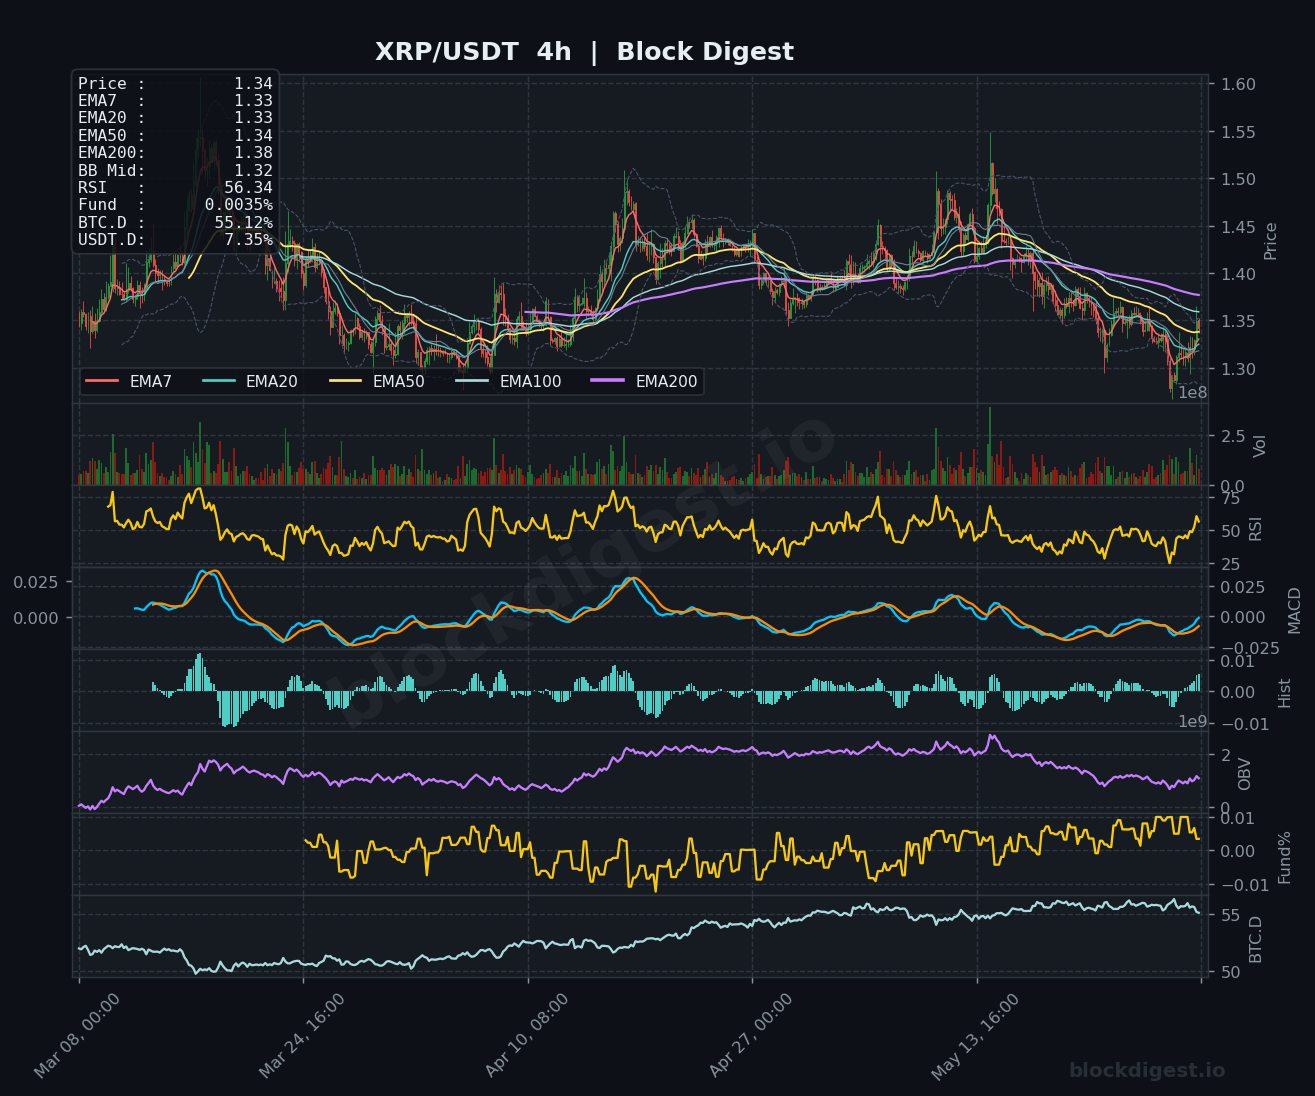Click the XRP/USDT 4h chart title
This screenshot has width=1315, height=1096.
point(584,52)
